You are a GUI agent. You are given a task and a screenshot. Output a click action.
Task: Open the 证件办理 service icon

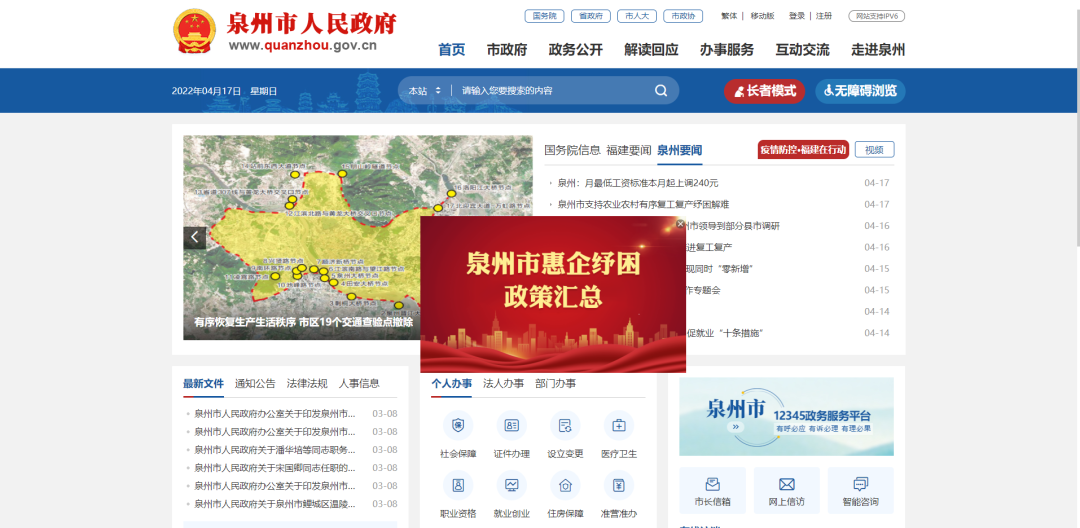coord(512,426)
